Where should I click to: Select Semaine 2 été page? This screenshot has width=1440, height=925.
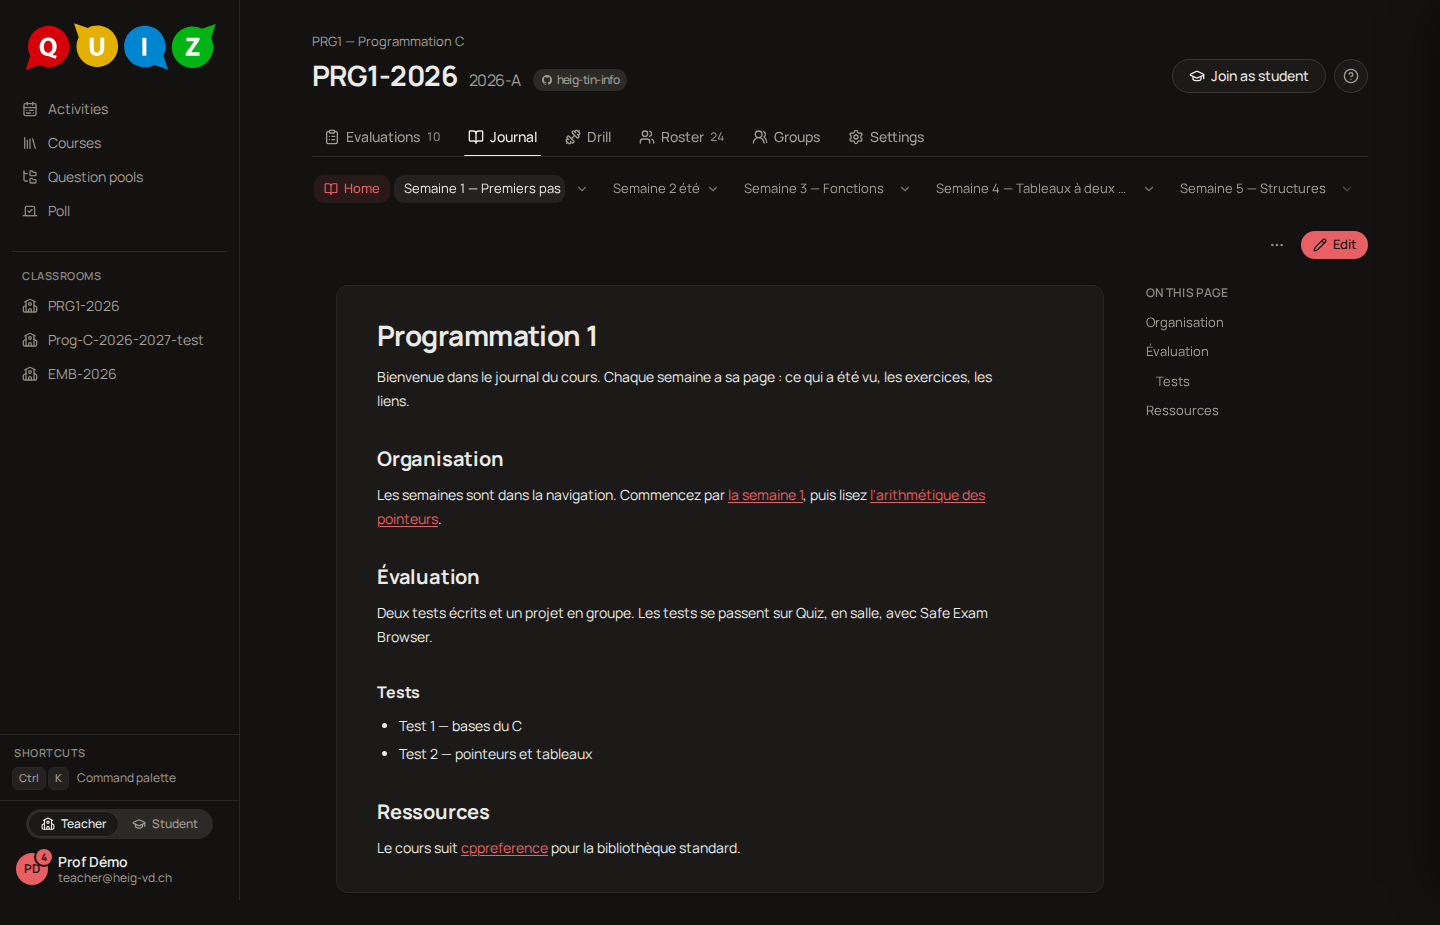tap(655, 189)
